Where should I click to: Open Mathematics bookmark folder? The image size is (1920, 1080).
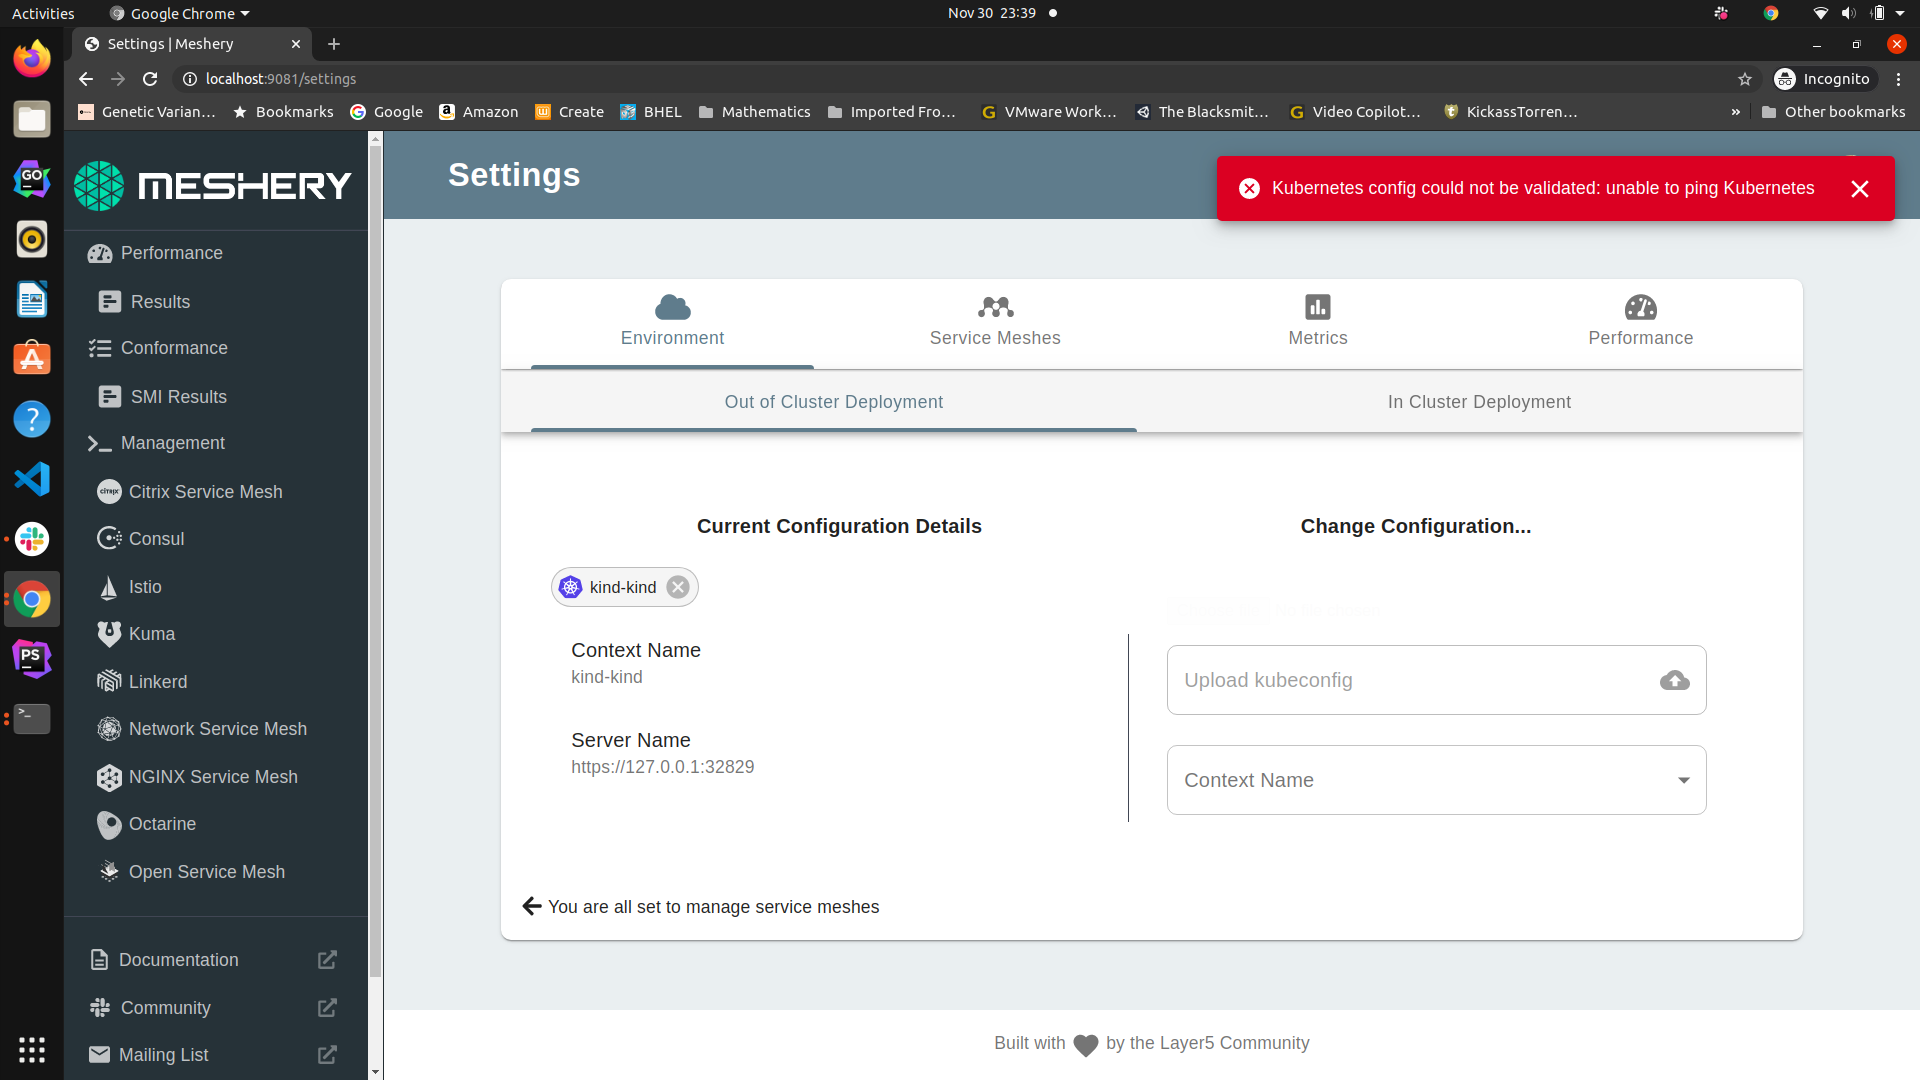coord(755,112)
